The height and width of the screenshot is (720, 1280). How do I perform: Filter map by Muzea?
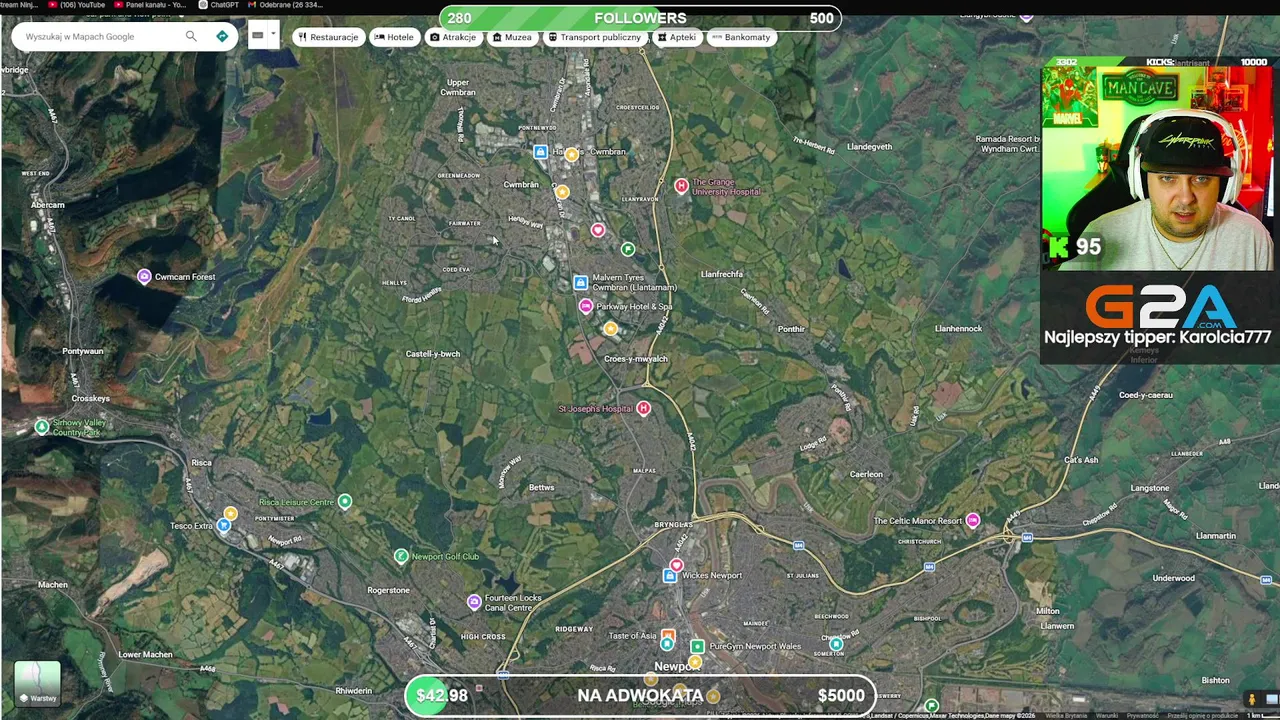point(512,37)
